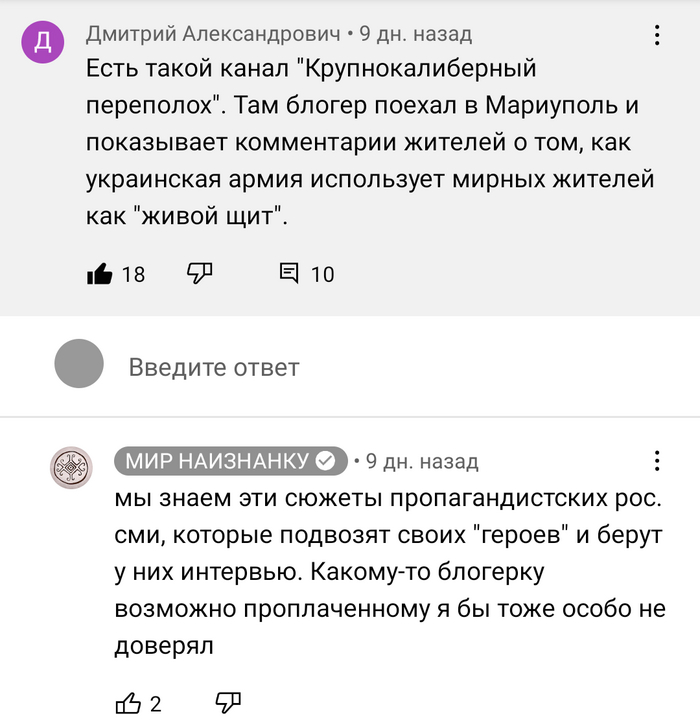This screenshot has height=727, width=700.
Task: Open МИР НАИЗНАНКУ channel avatar
Action: click(72, 467)
